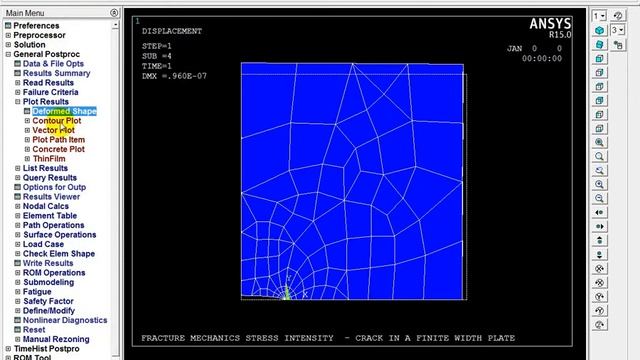Image resolution: width=640 pixels, height=360 pixels.
Task: Expand the Solution tree node
Action: 8,45
